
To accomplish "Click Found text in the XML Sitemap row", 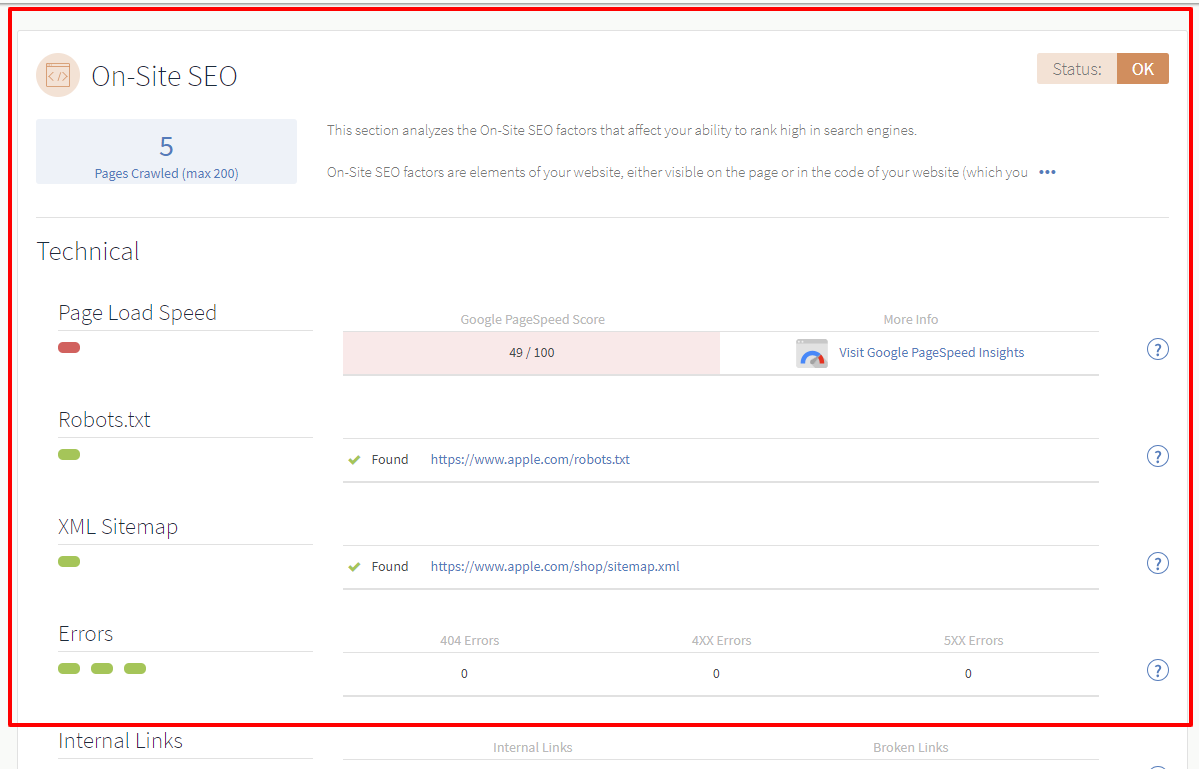I will pyautogui.click(x=390, y=566).
